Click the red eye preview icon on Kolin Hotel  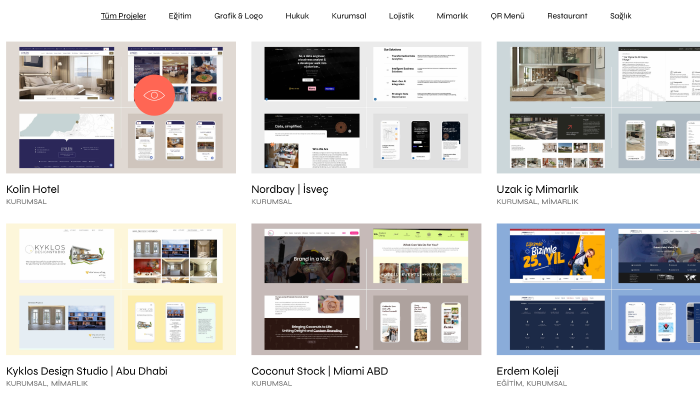click(x=154, y=95)
